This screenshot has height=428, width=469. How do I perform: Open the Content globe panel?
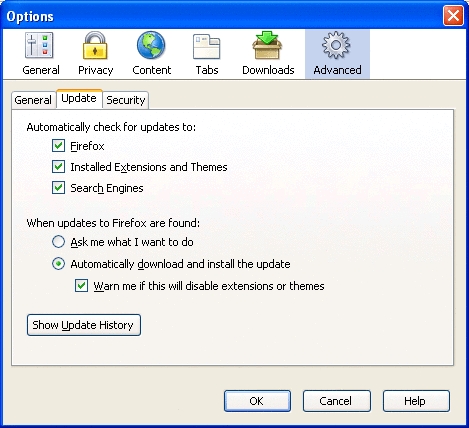tap(152, 54)
